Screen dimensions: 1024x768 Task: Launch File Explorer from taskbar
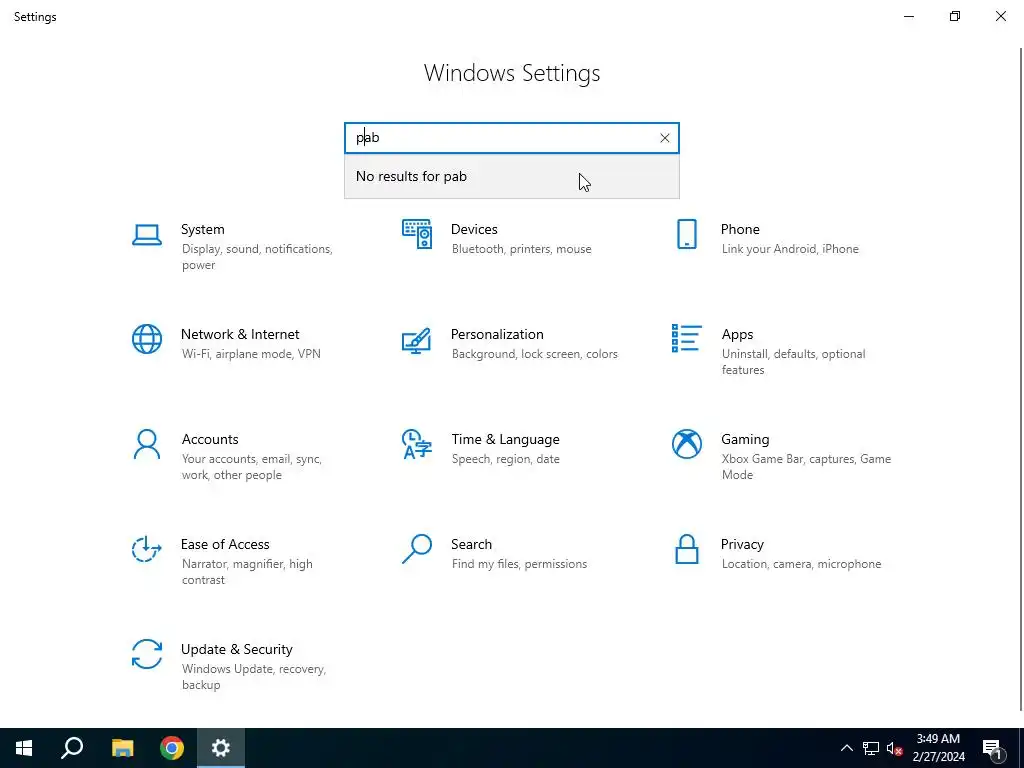pos(122,748)
